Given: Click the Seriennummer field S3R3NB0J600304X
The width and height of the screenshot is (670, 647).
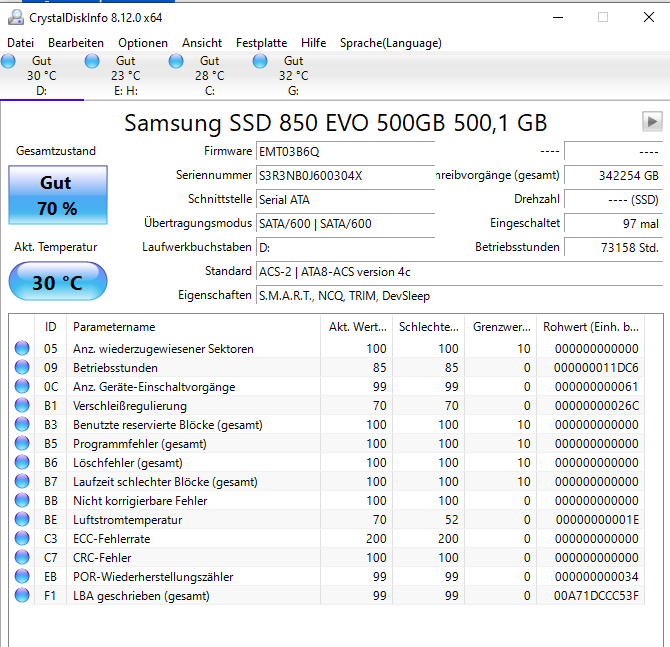Looking at the screenshot, I should coord(345,176).
